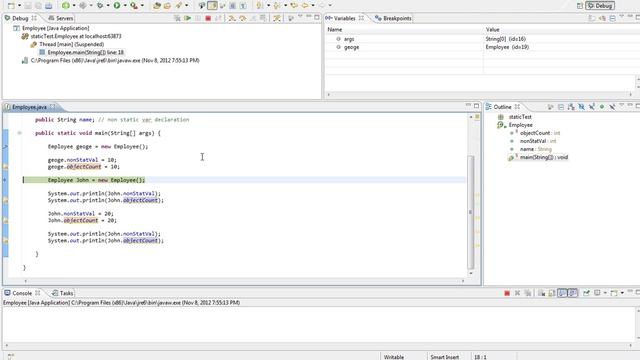Image resolution: width=640 pixels, height=360 pixels.
Task: Select objectCount : int in Outline
Action: coord(540,133)
